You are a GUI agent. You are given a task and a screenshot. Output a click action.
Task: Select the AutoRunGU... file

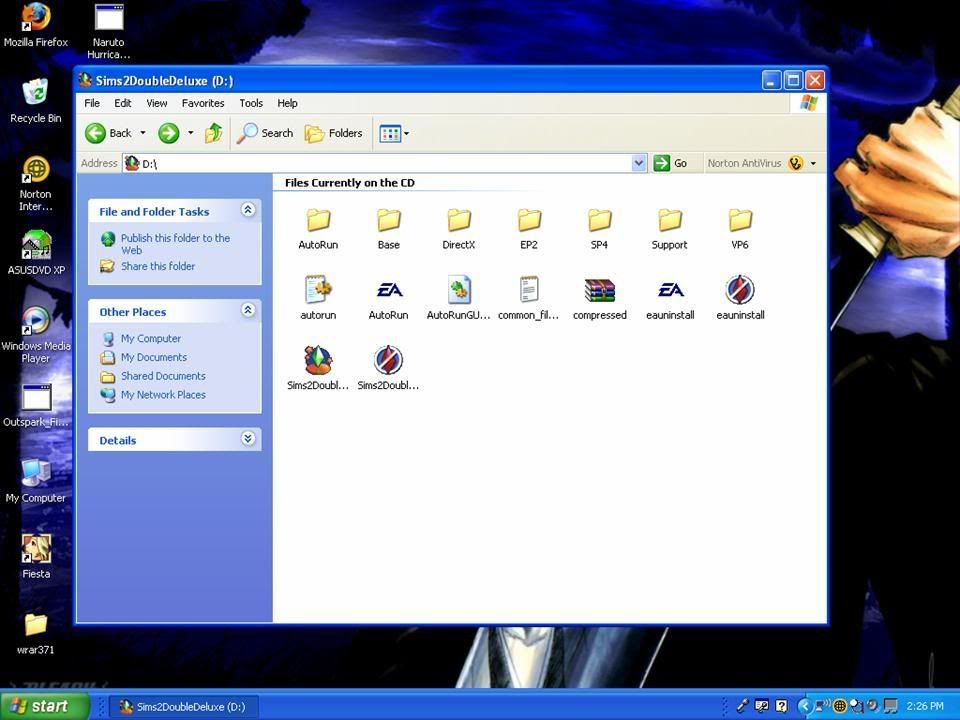pyautogui.click(x=459, y=298)
